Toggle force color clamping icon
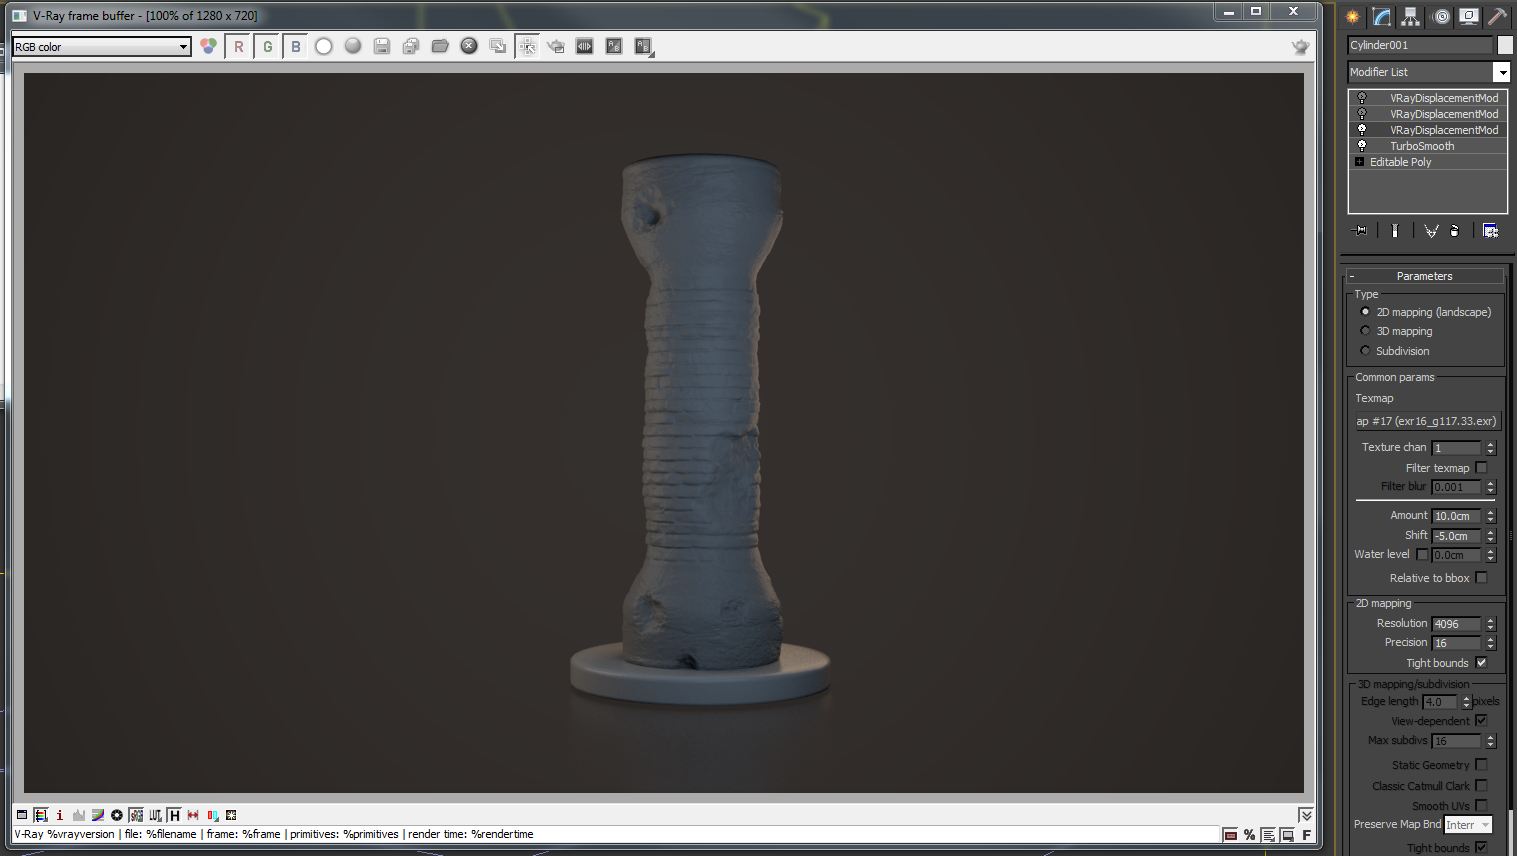The width and height of the screenshot is (1517, 856). (41, 815)
